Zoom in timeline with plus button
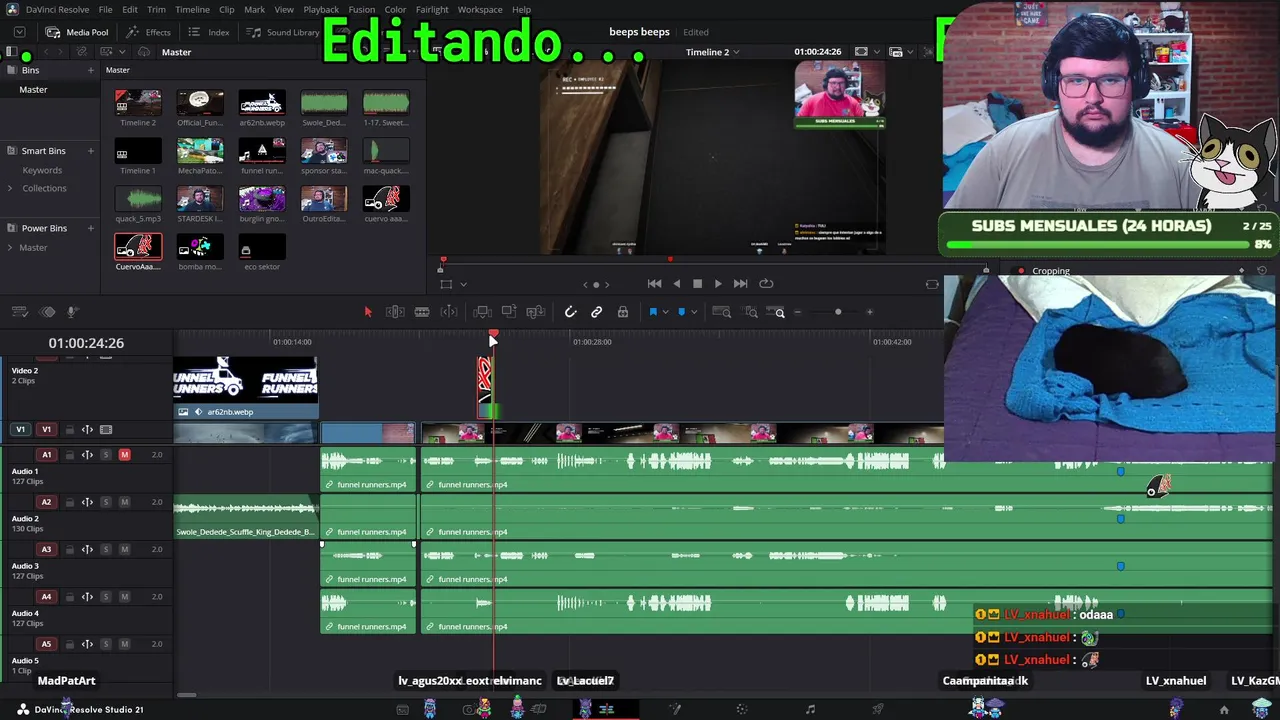1280x720 pixels. coord(869,312)
